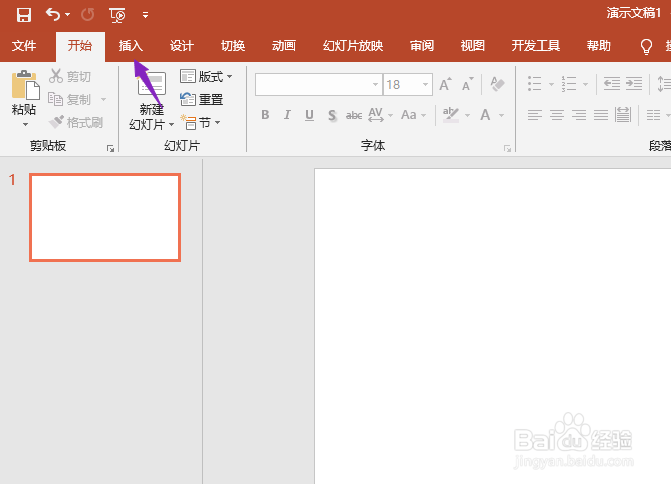Open character spacing AV icon

pos(375,115)
